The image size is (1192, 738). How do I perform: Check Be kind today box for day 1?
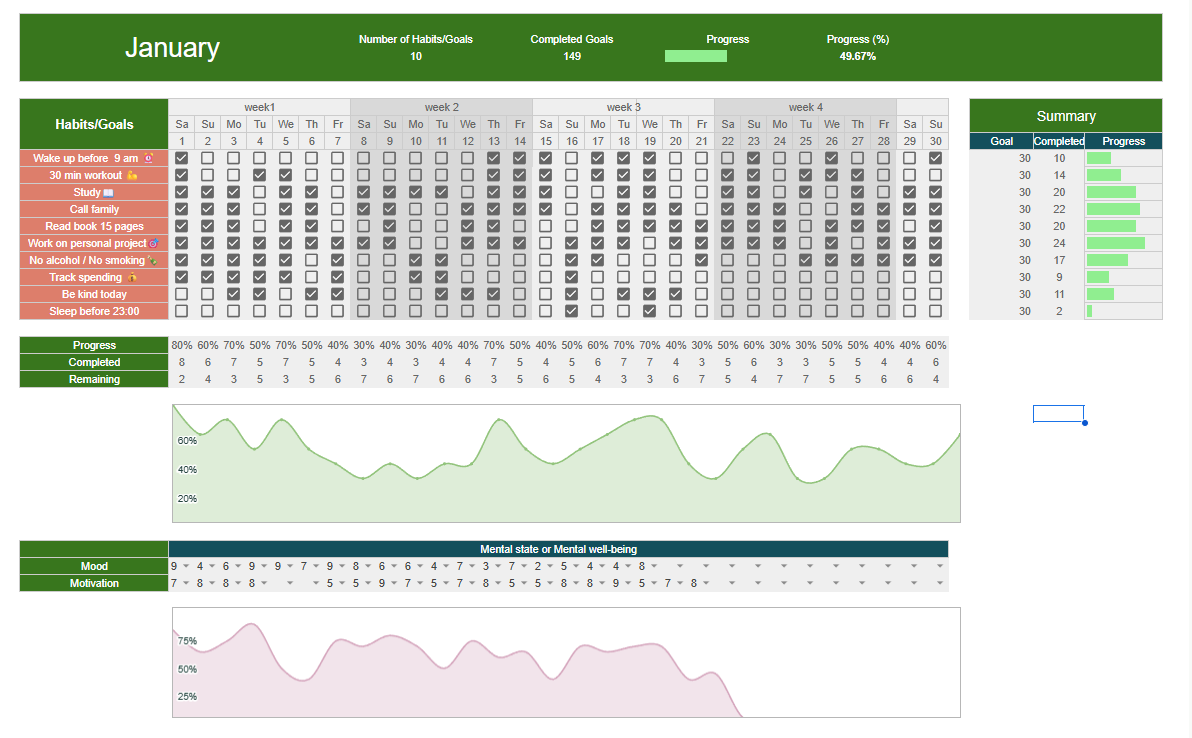point(181,294)
